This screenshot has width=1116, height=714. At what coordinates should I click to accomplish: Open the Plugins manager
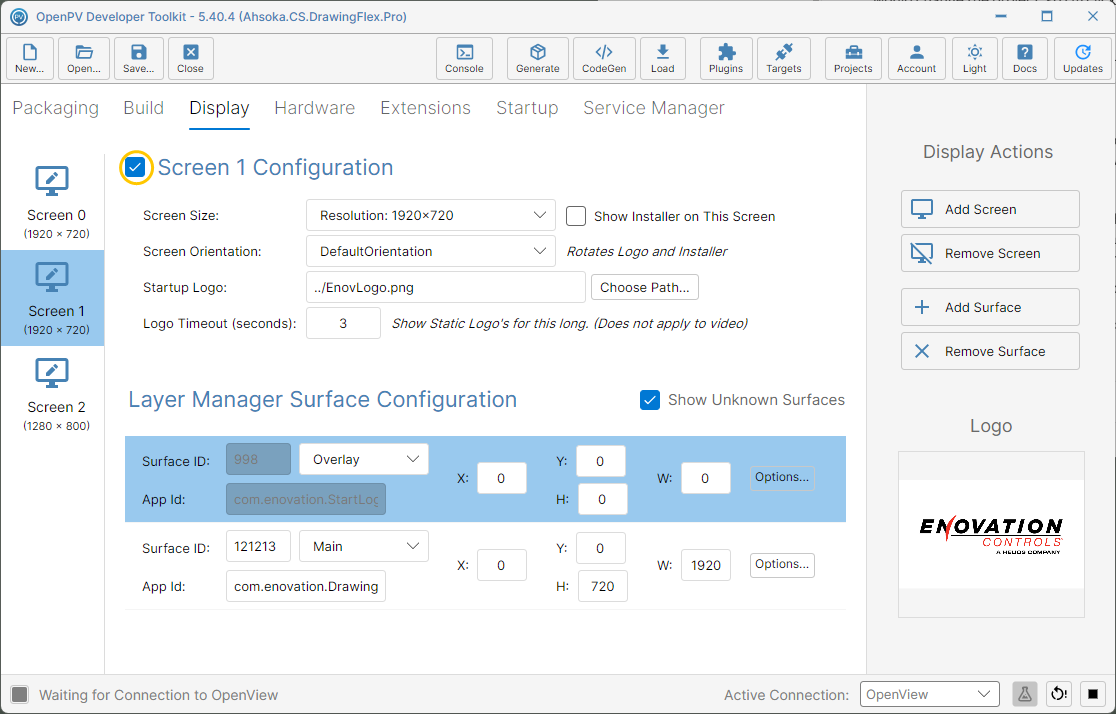pos(726,58)
